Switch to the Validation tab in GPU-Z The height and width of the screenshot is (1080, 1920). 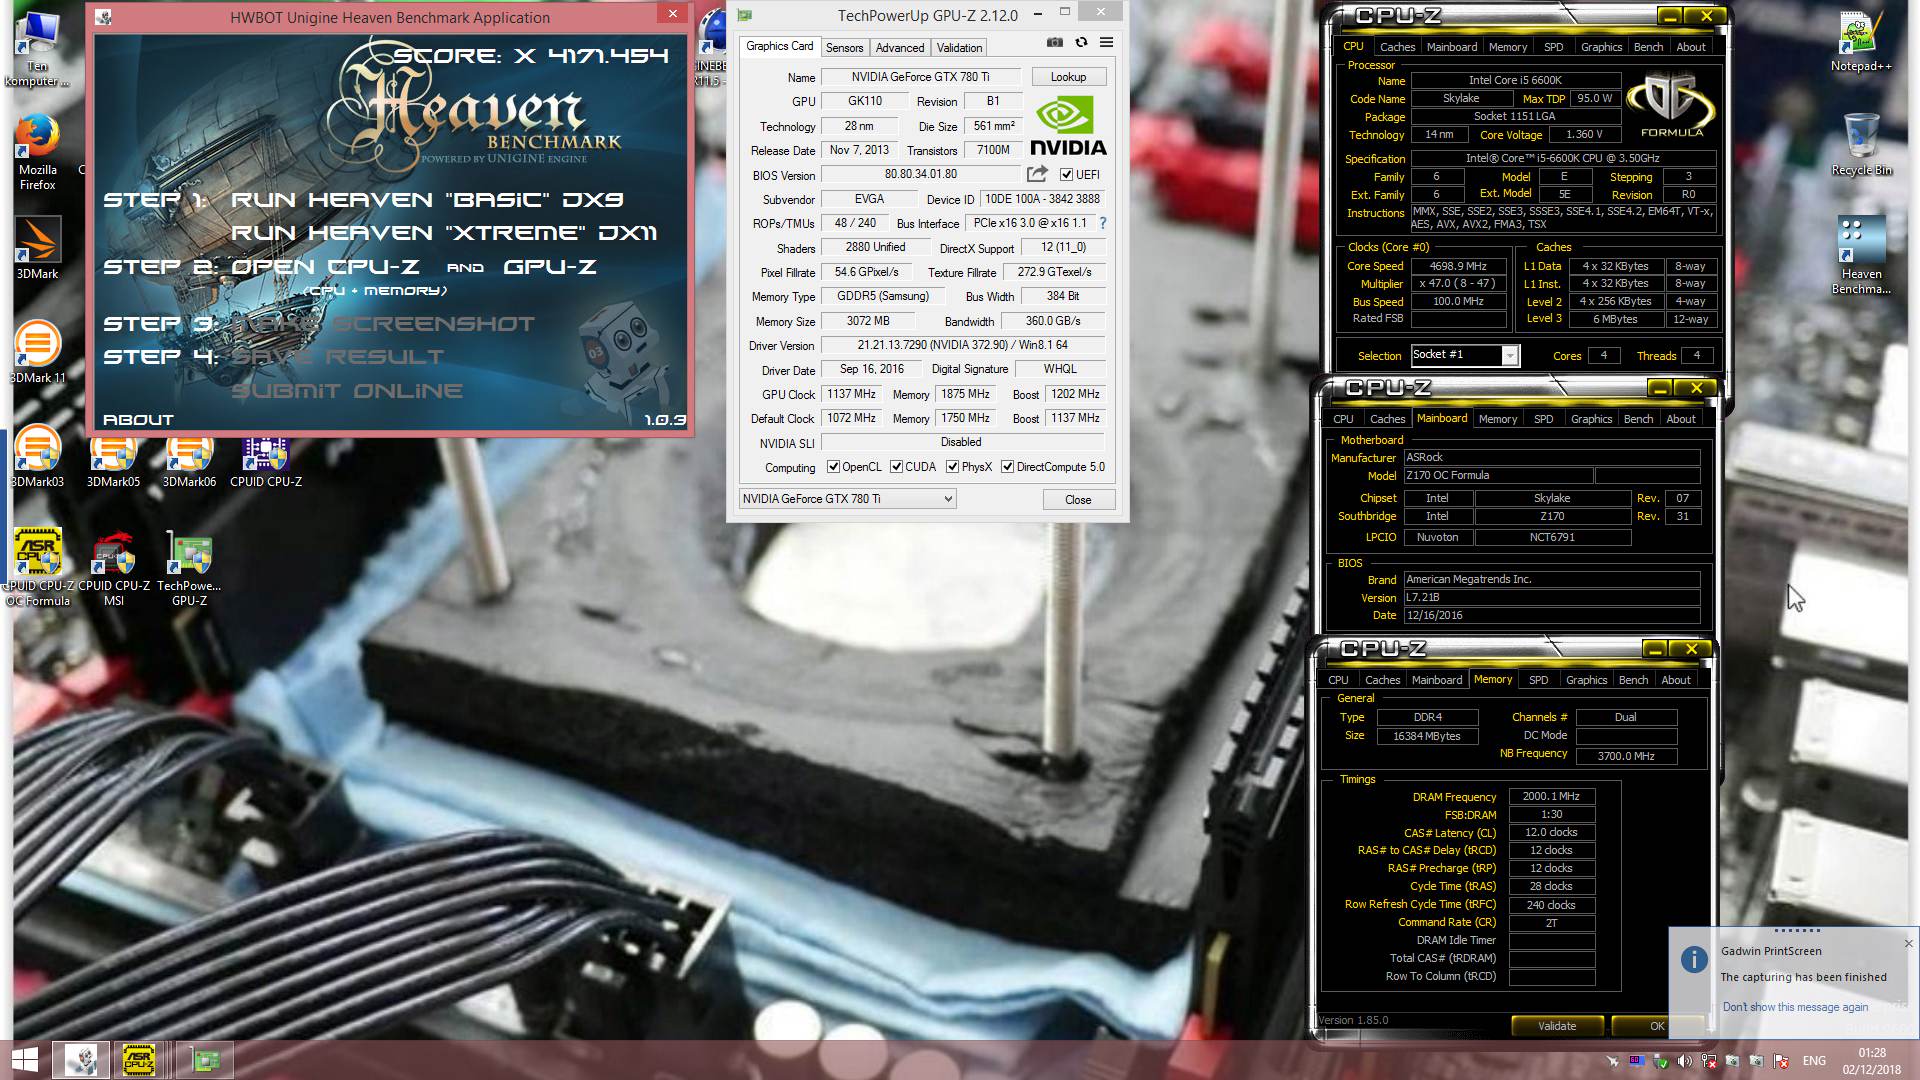(959, 48)
